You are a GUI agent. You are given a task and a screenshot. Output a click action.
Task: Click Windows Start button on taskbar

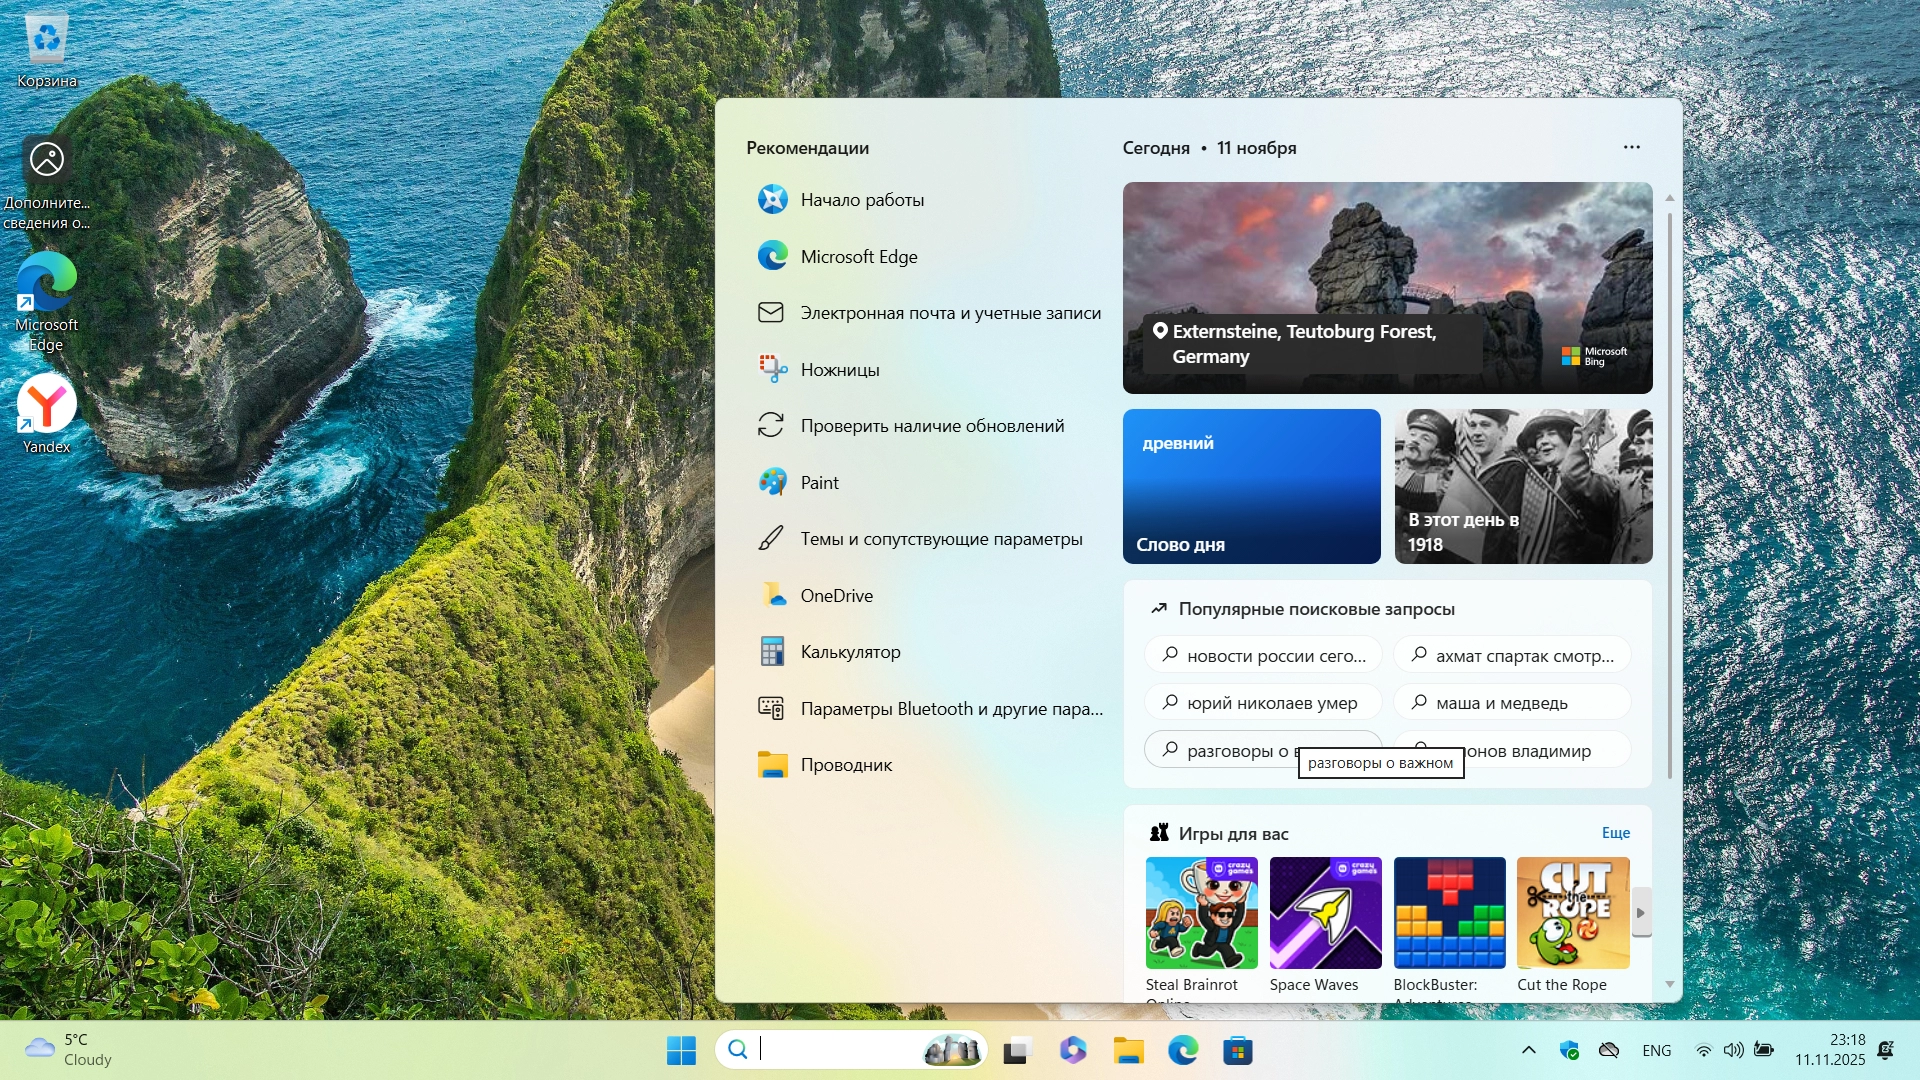pyautogui.click(x=681, y=1050)
